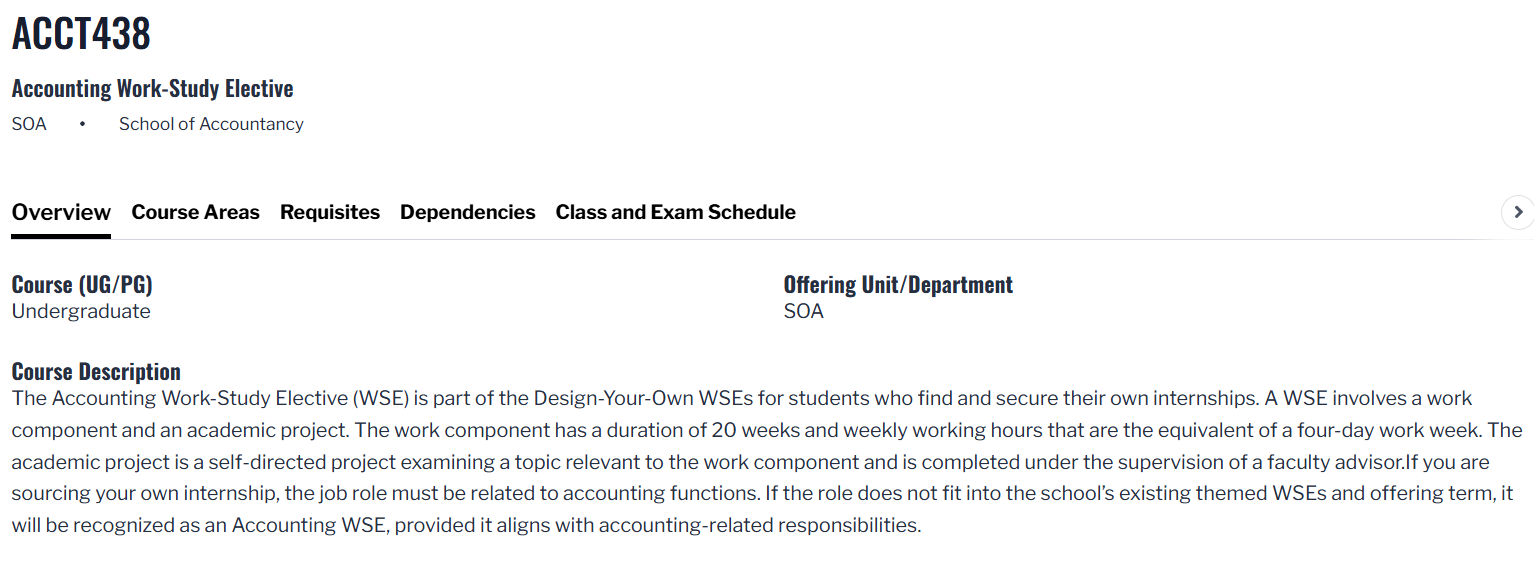The height and width of the screenshot is (565, 1534).
Task: Click the Accounting Work-Study Elective title
Action: (152, 88)
